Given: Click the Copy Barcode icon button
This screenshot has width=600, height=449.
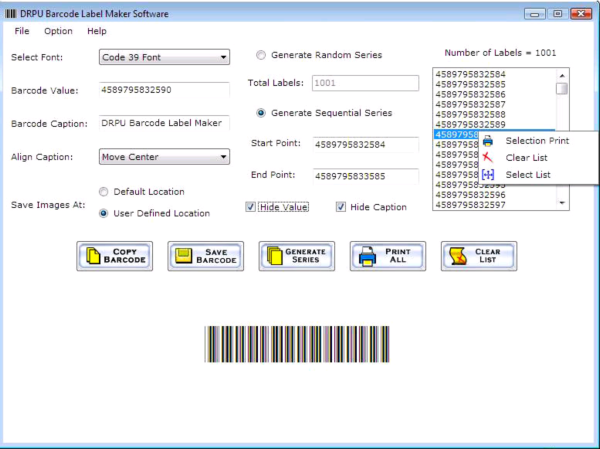Looking at the screenshot, I should pos(94,256).
